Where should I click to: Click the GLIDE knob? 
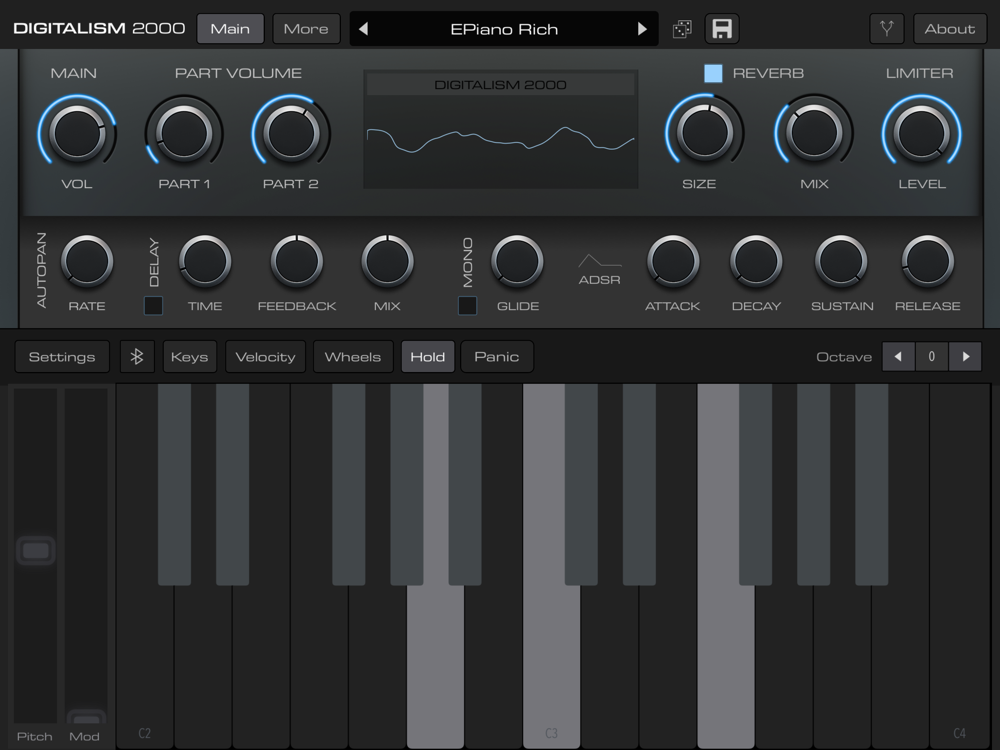pos(517,261)
